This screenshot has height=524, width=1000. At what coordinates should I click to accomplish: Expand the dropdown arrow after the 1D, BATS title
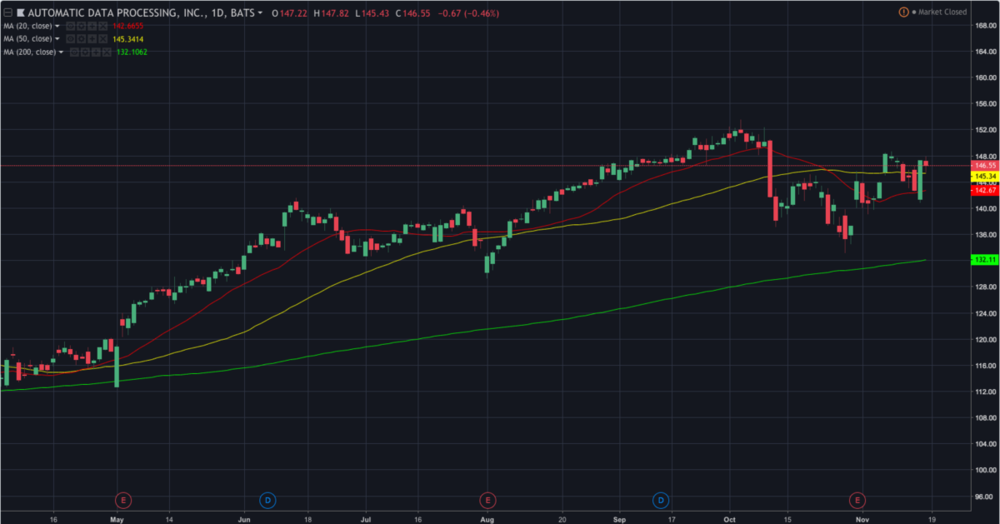pos(261,13)
